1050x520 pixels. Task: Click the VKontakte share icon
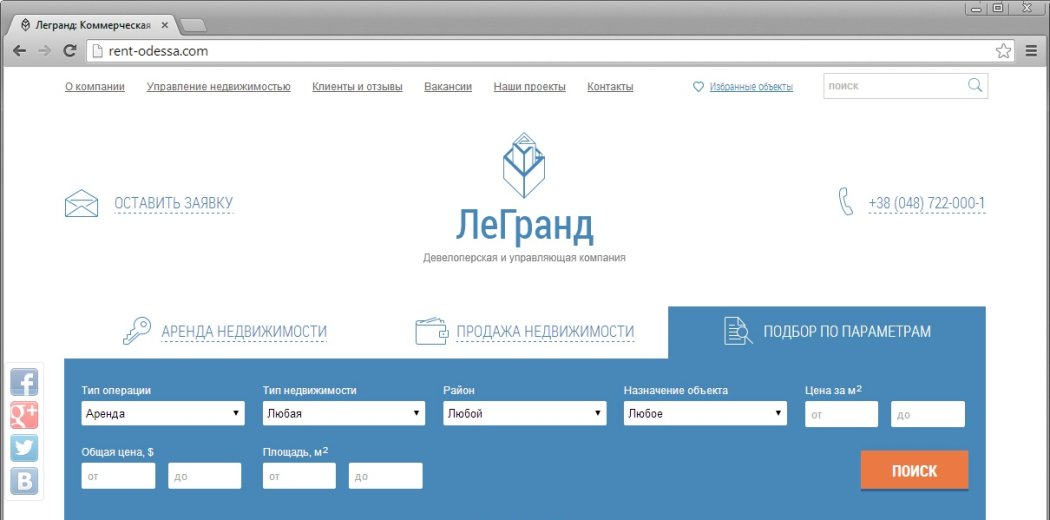[24, 482]
